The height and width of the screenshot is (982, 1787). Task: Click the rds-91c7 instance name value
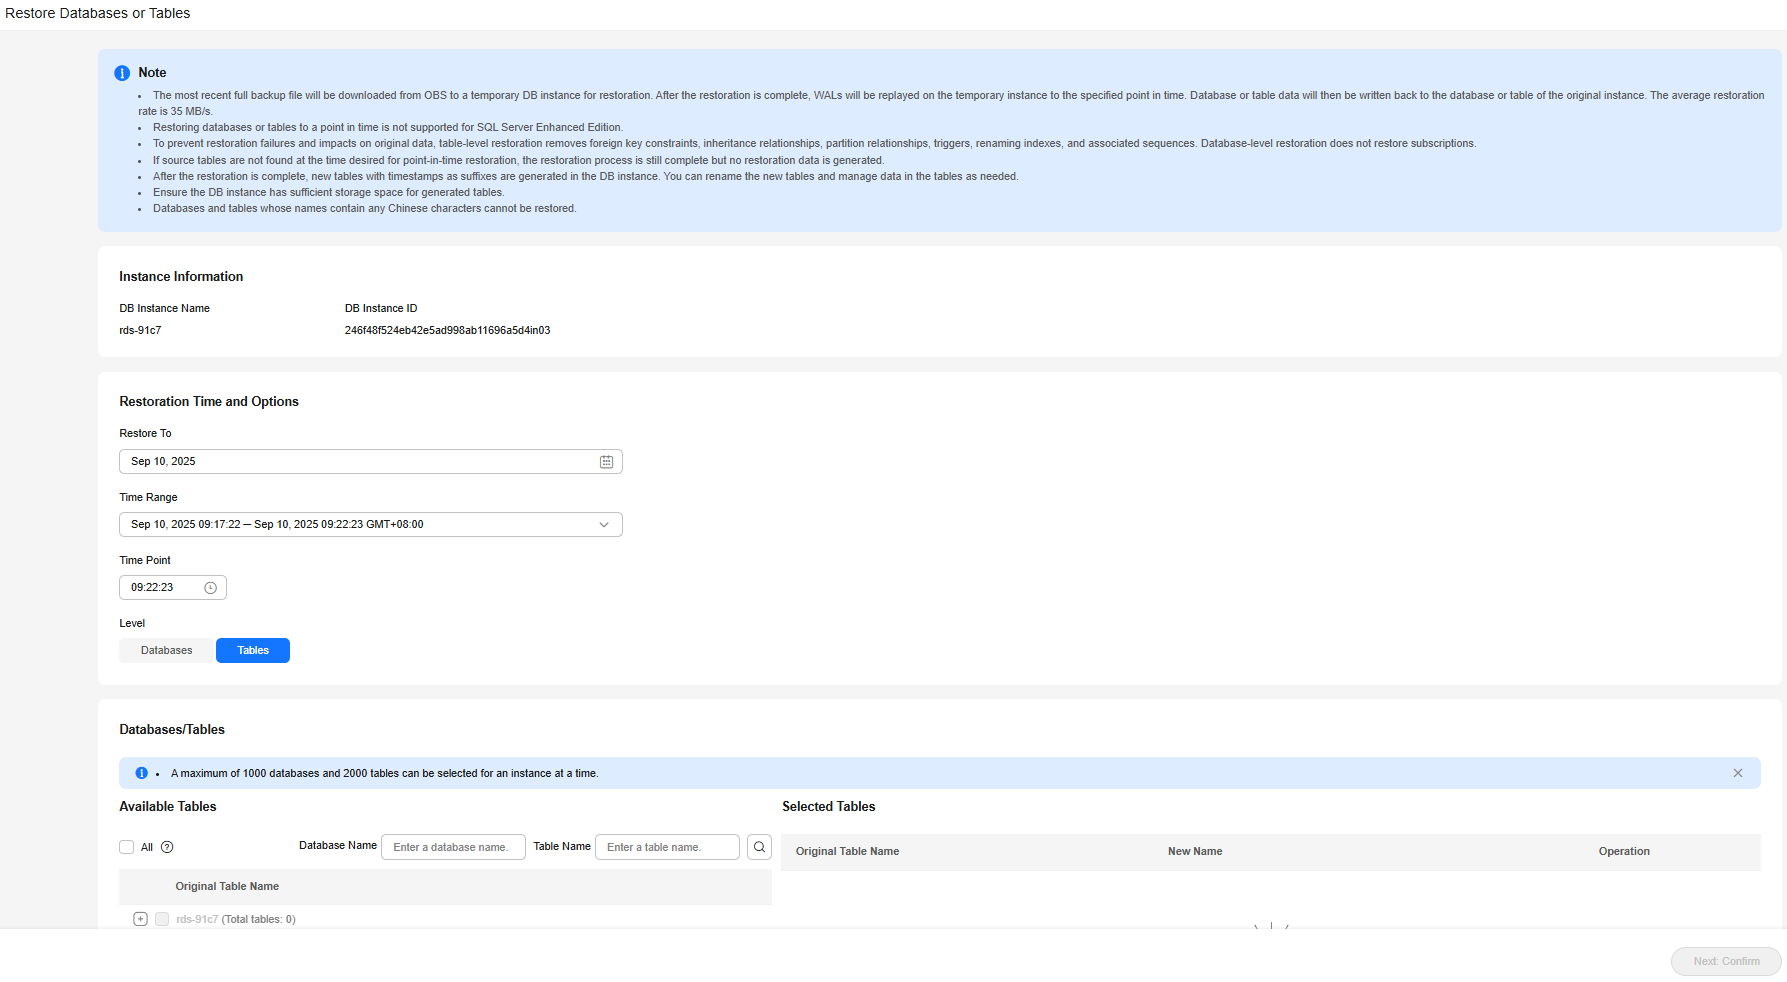coord(140,331)
